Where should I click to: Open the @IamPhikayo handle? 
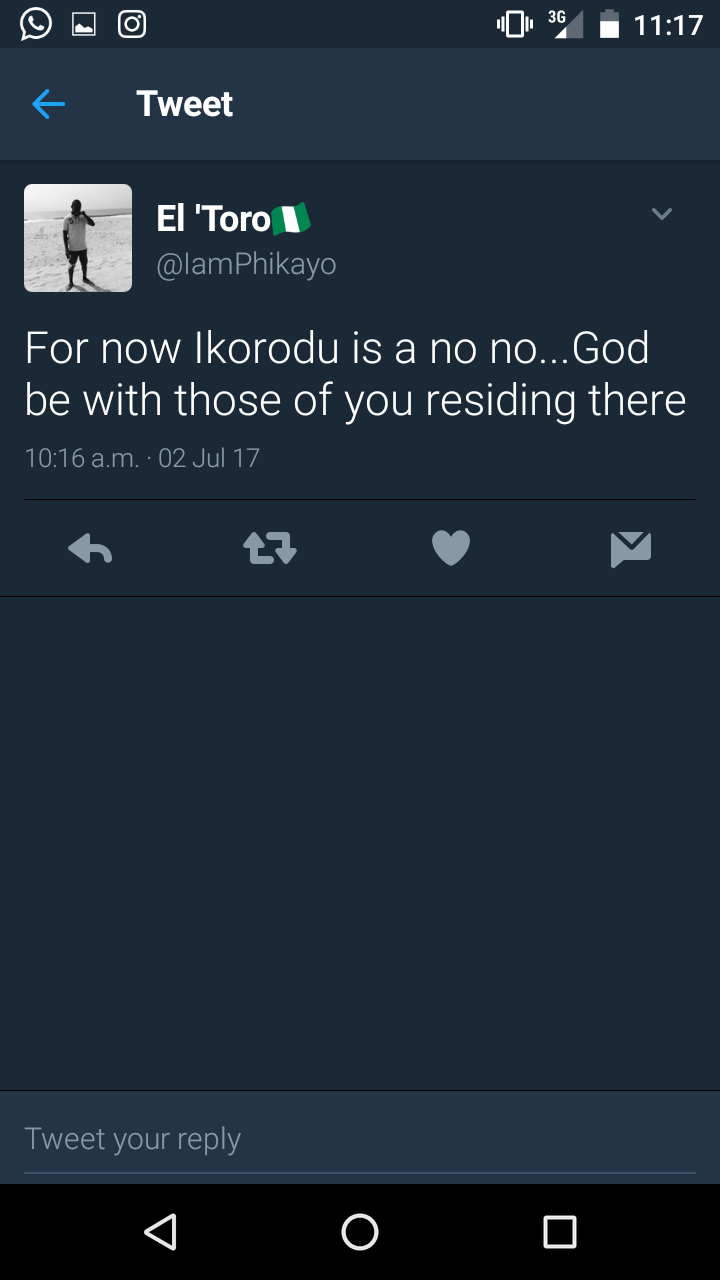(x=246, y=264)
